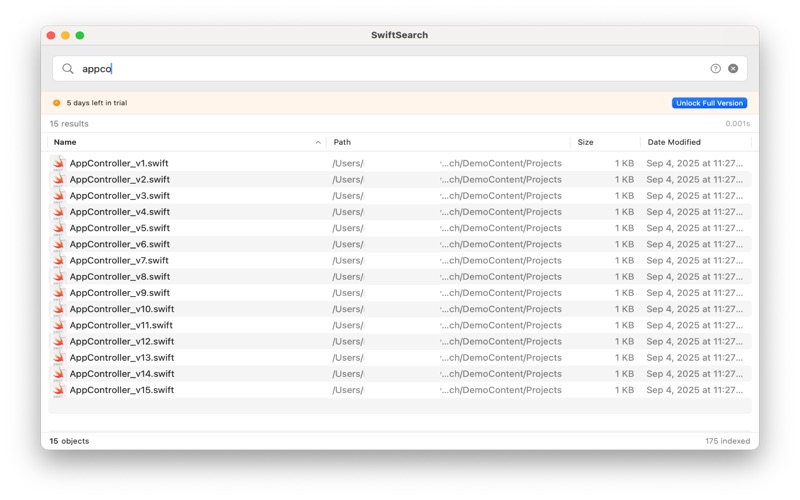This screenshot has height=500, width=800.
Task: Zoom SwiftSearch with the green button
Action: 80,35
